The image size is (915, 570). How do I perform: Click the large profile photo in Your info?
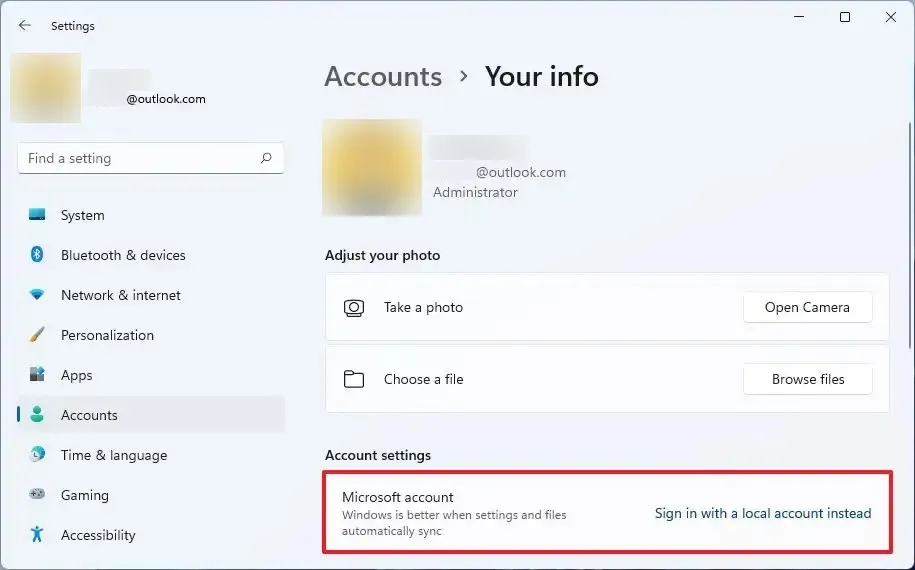pyautogui.click(x=372, y=167)
